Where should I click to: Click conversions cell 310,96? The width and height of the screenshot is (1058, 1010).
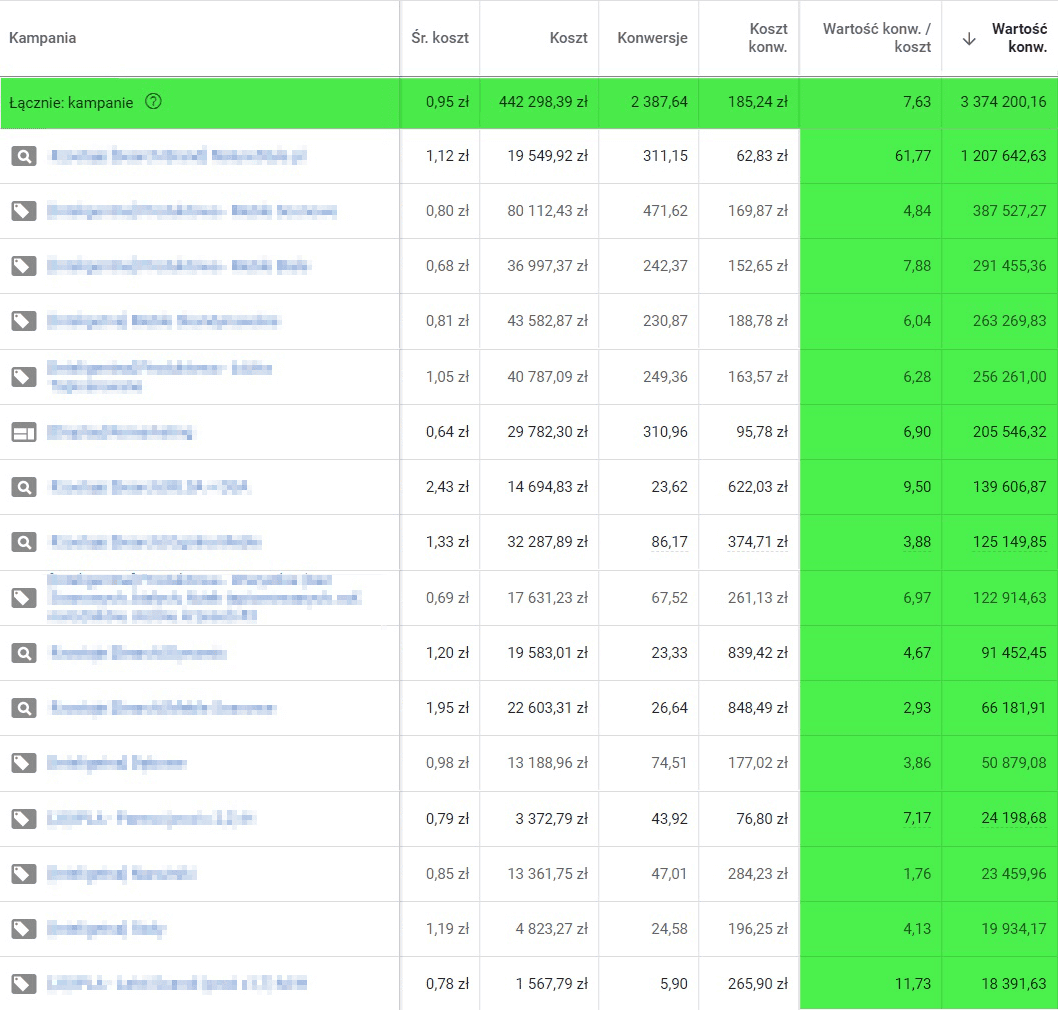point(665,432)
